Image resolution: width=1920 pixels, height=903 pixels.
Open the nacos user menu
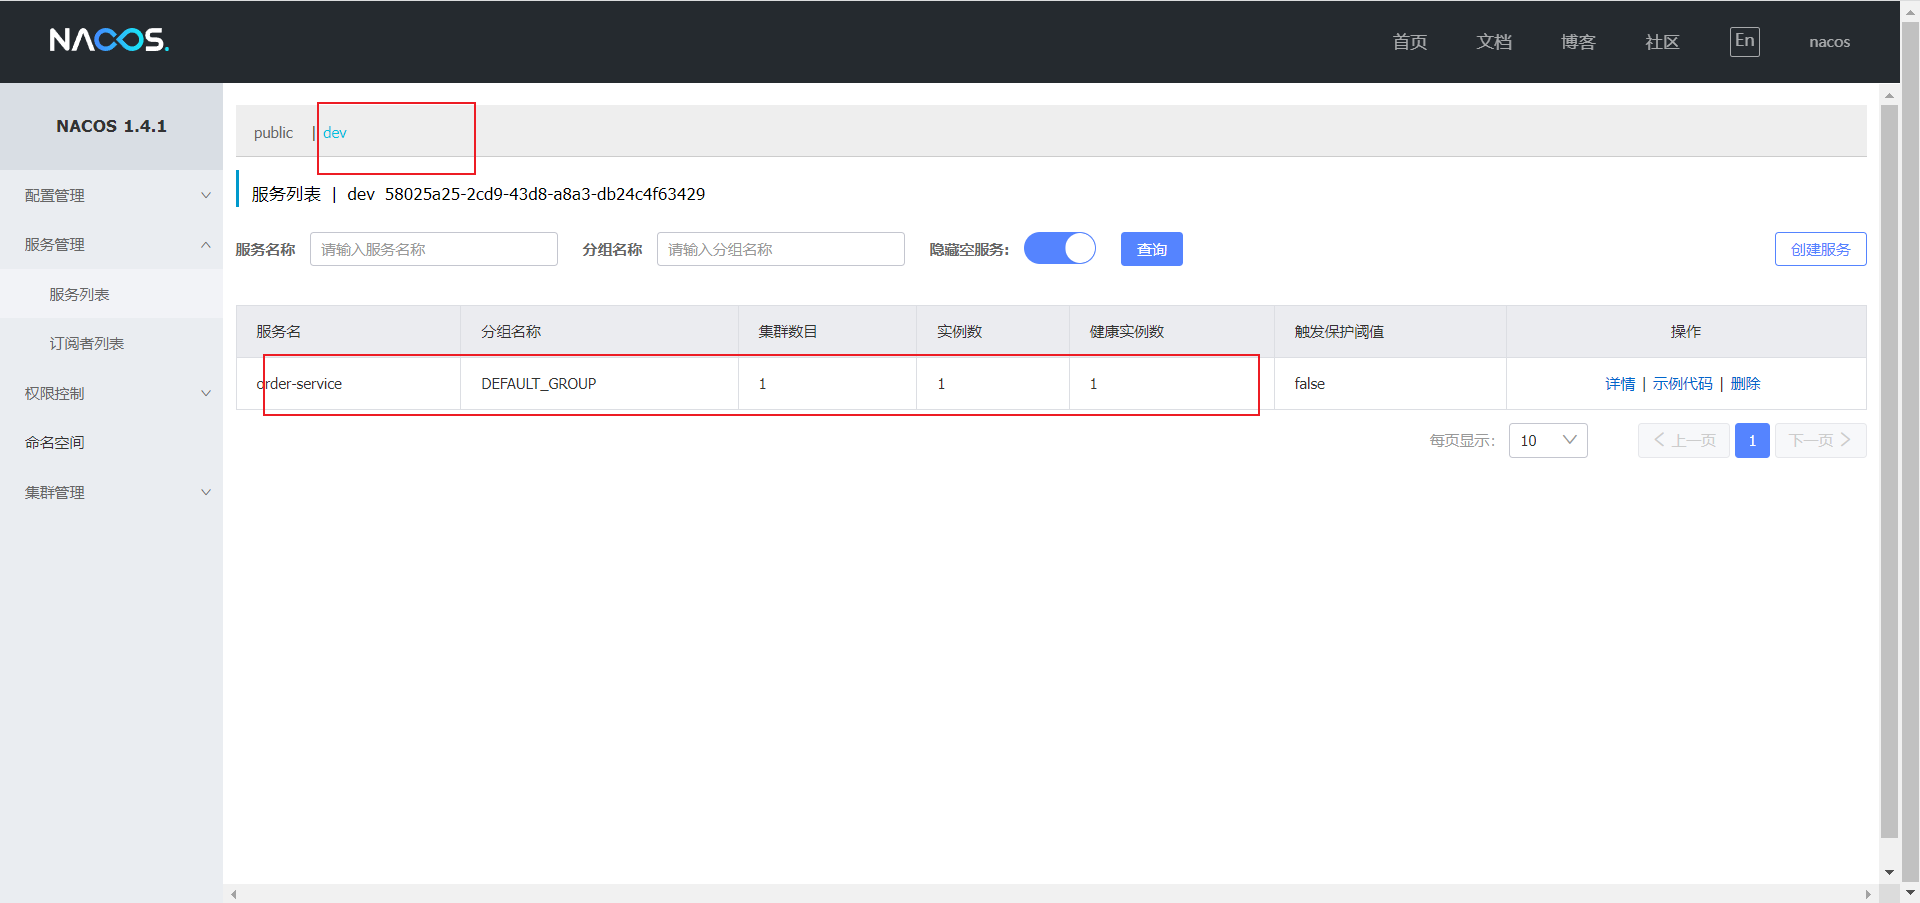point(1829,41)
